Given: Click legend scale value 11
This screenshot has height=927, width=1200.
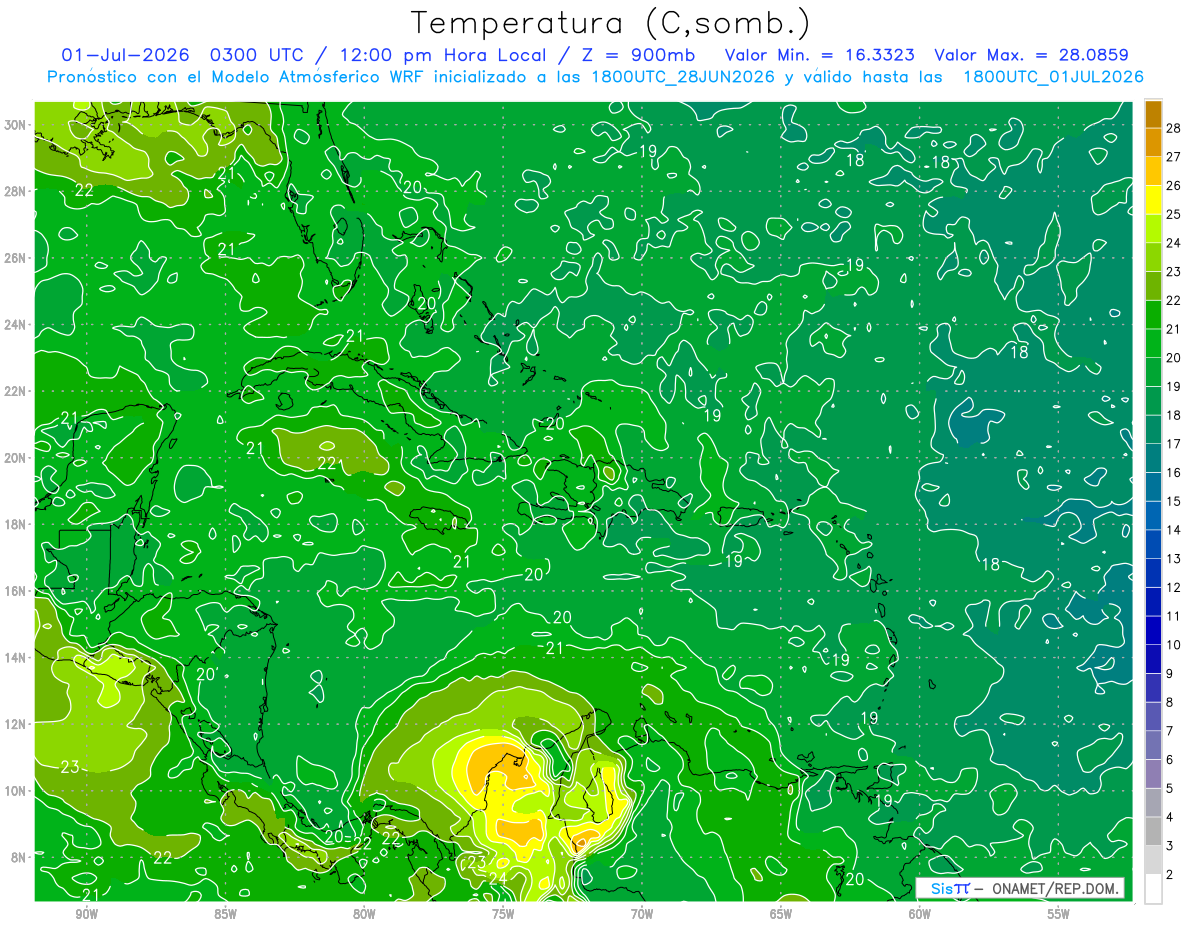Looking at the screenshot, I should point(1174,616).
